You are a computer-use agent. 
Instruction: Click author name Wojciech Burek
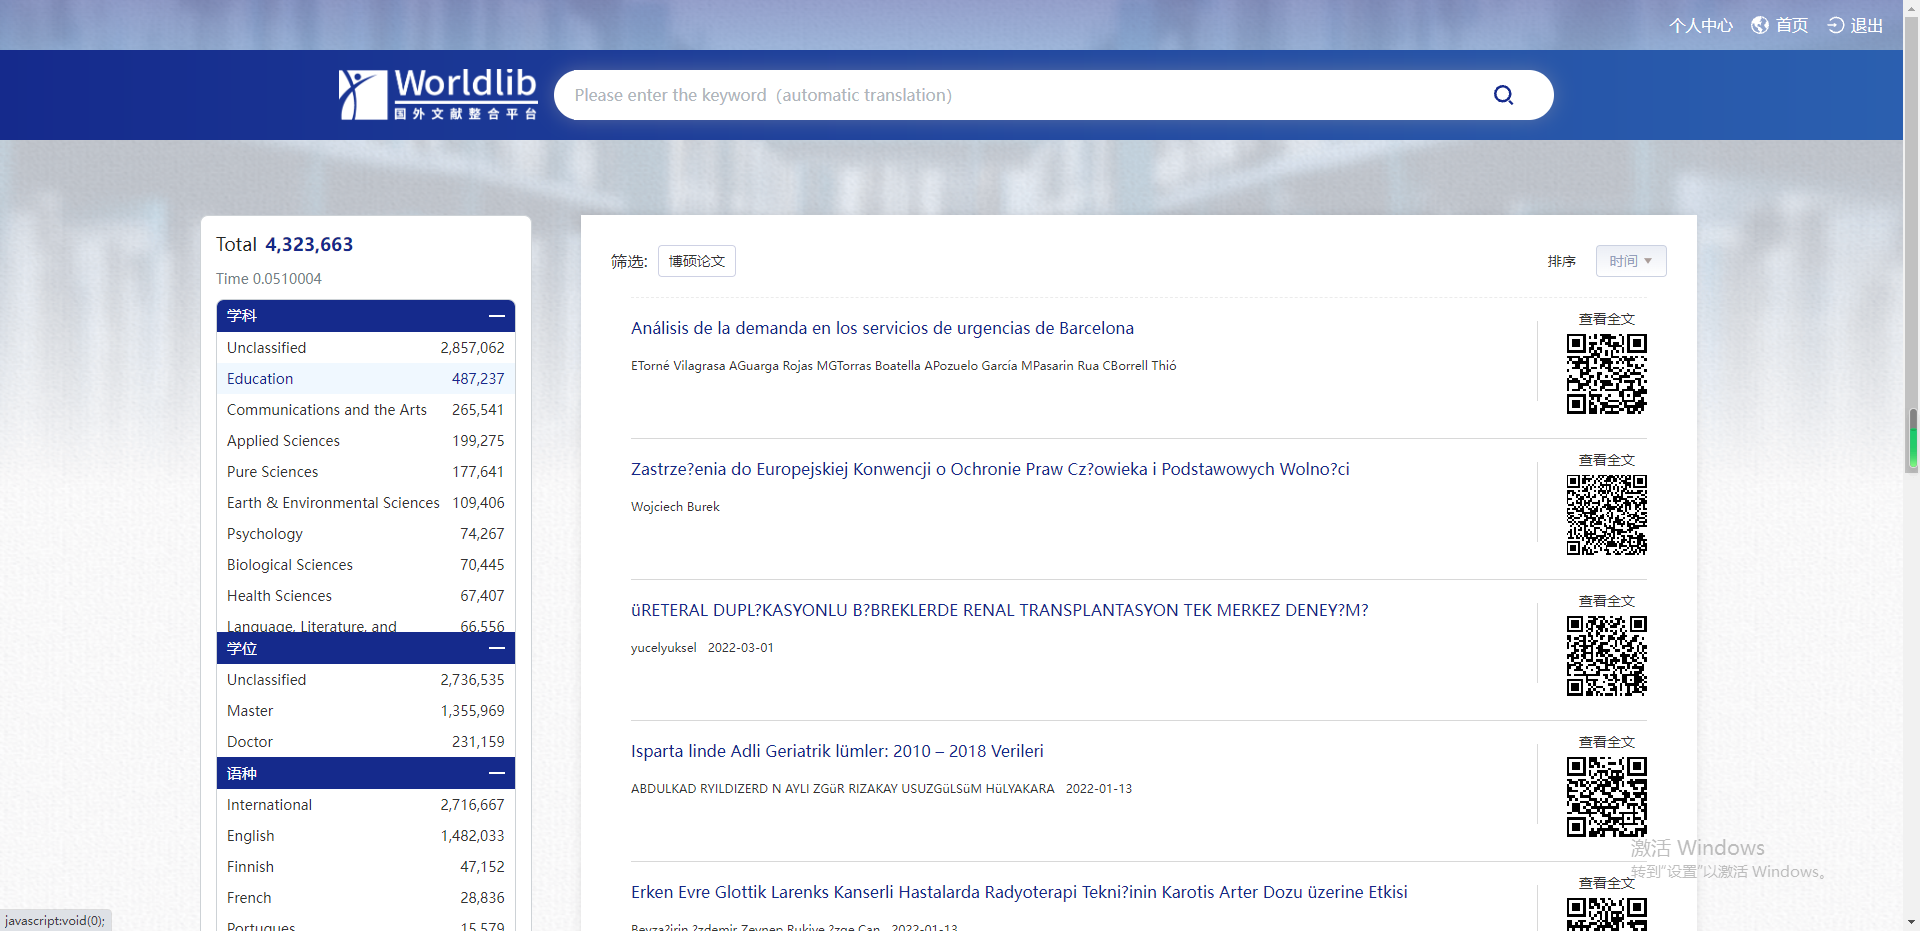pos(675,507)
